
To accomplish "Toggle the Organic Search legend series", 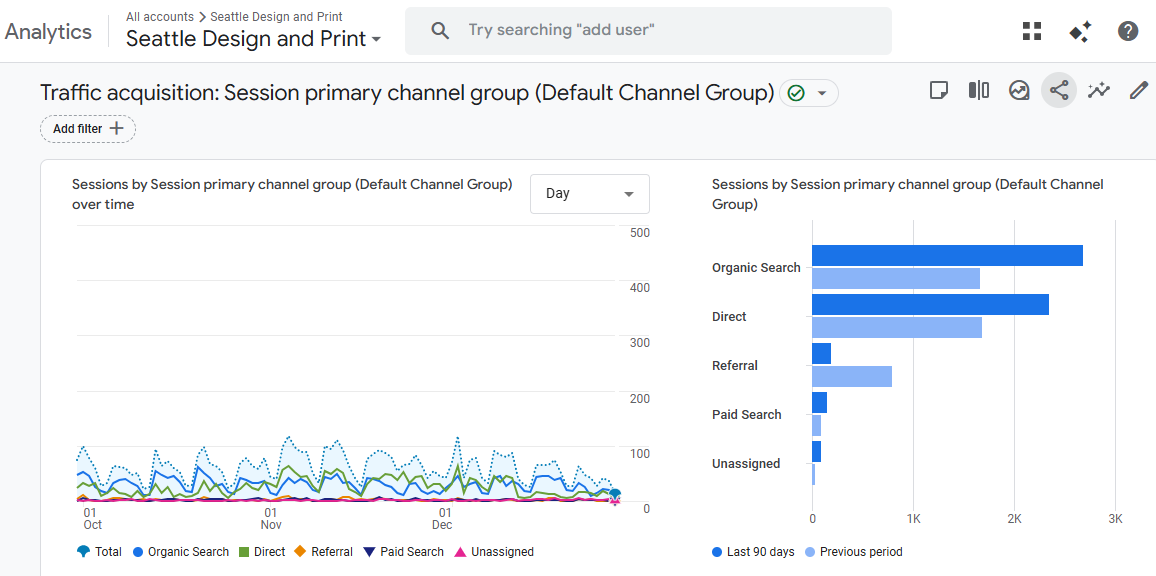I will [x=181, y=552].
